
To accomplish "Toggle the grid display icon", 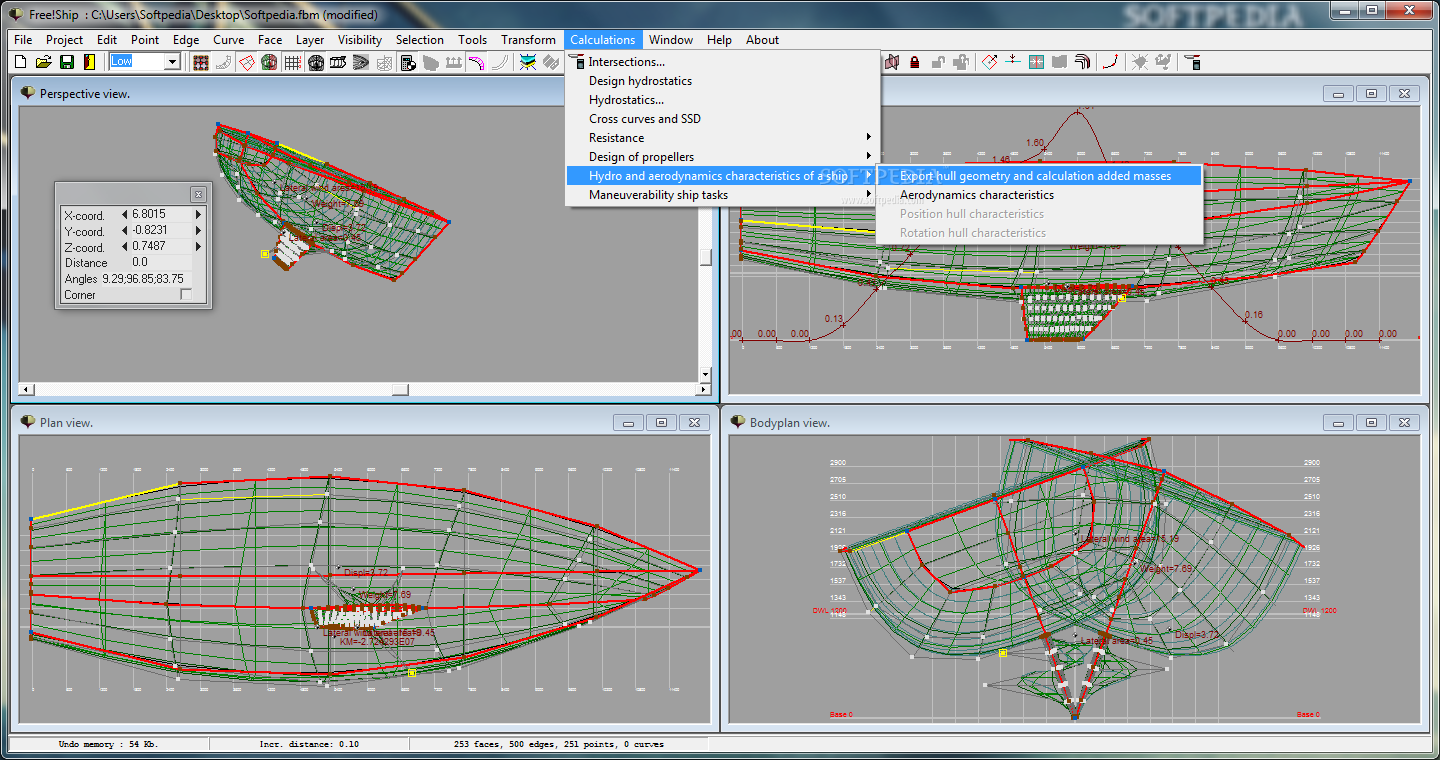I will click(x=292, y=62).
